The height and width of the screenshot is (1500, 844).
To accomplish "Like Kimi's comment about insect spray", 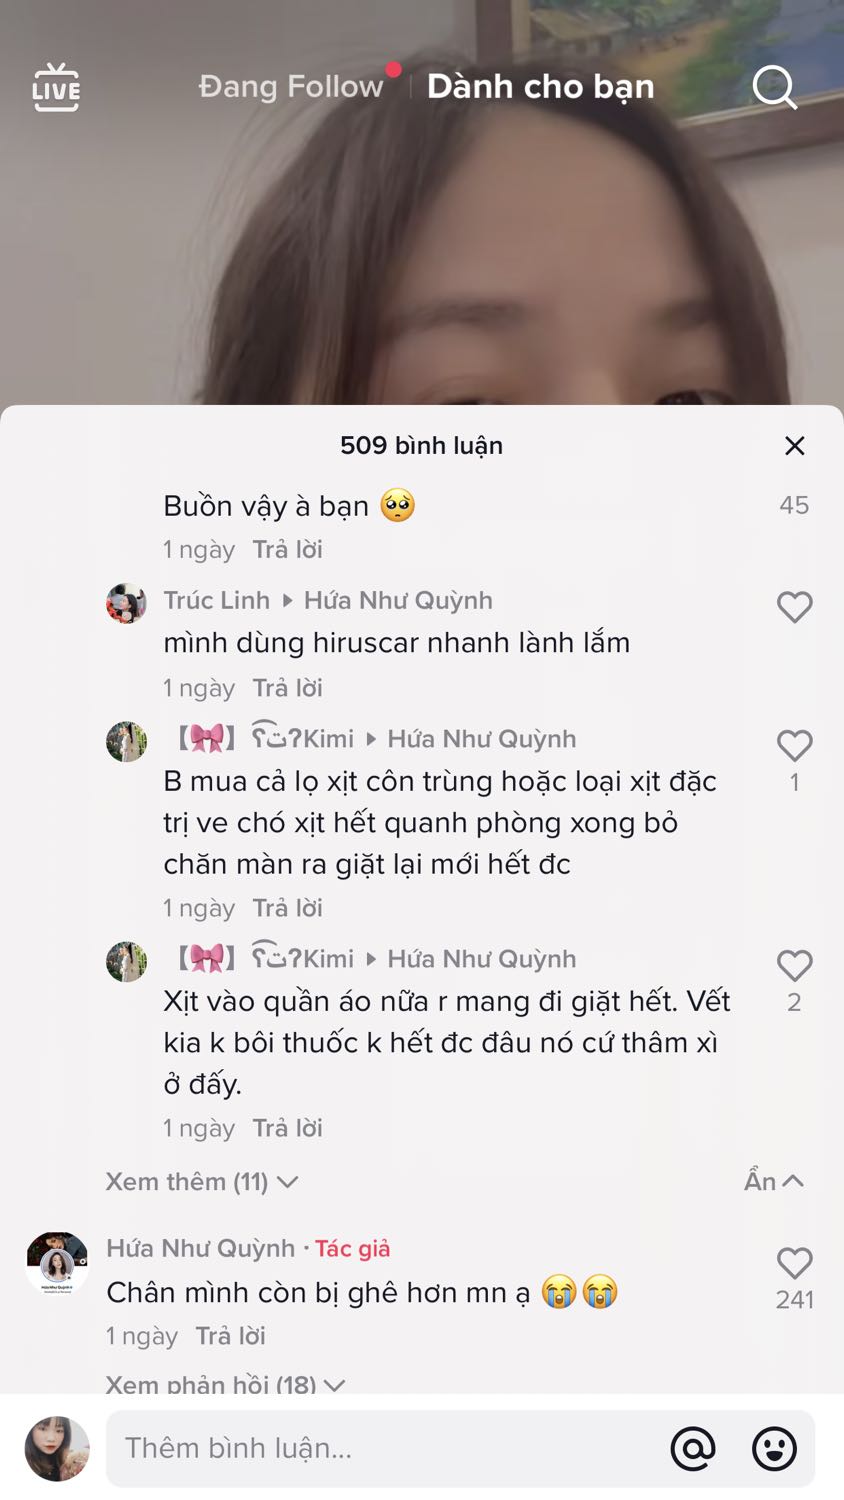I will 795,746.
